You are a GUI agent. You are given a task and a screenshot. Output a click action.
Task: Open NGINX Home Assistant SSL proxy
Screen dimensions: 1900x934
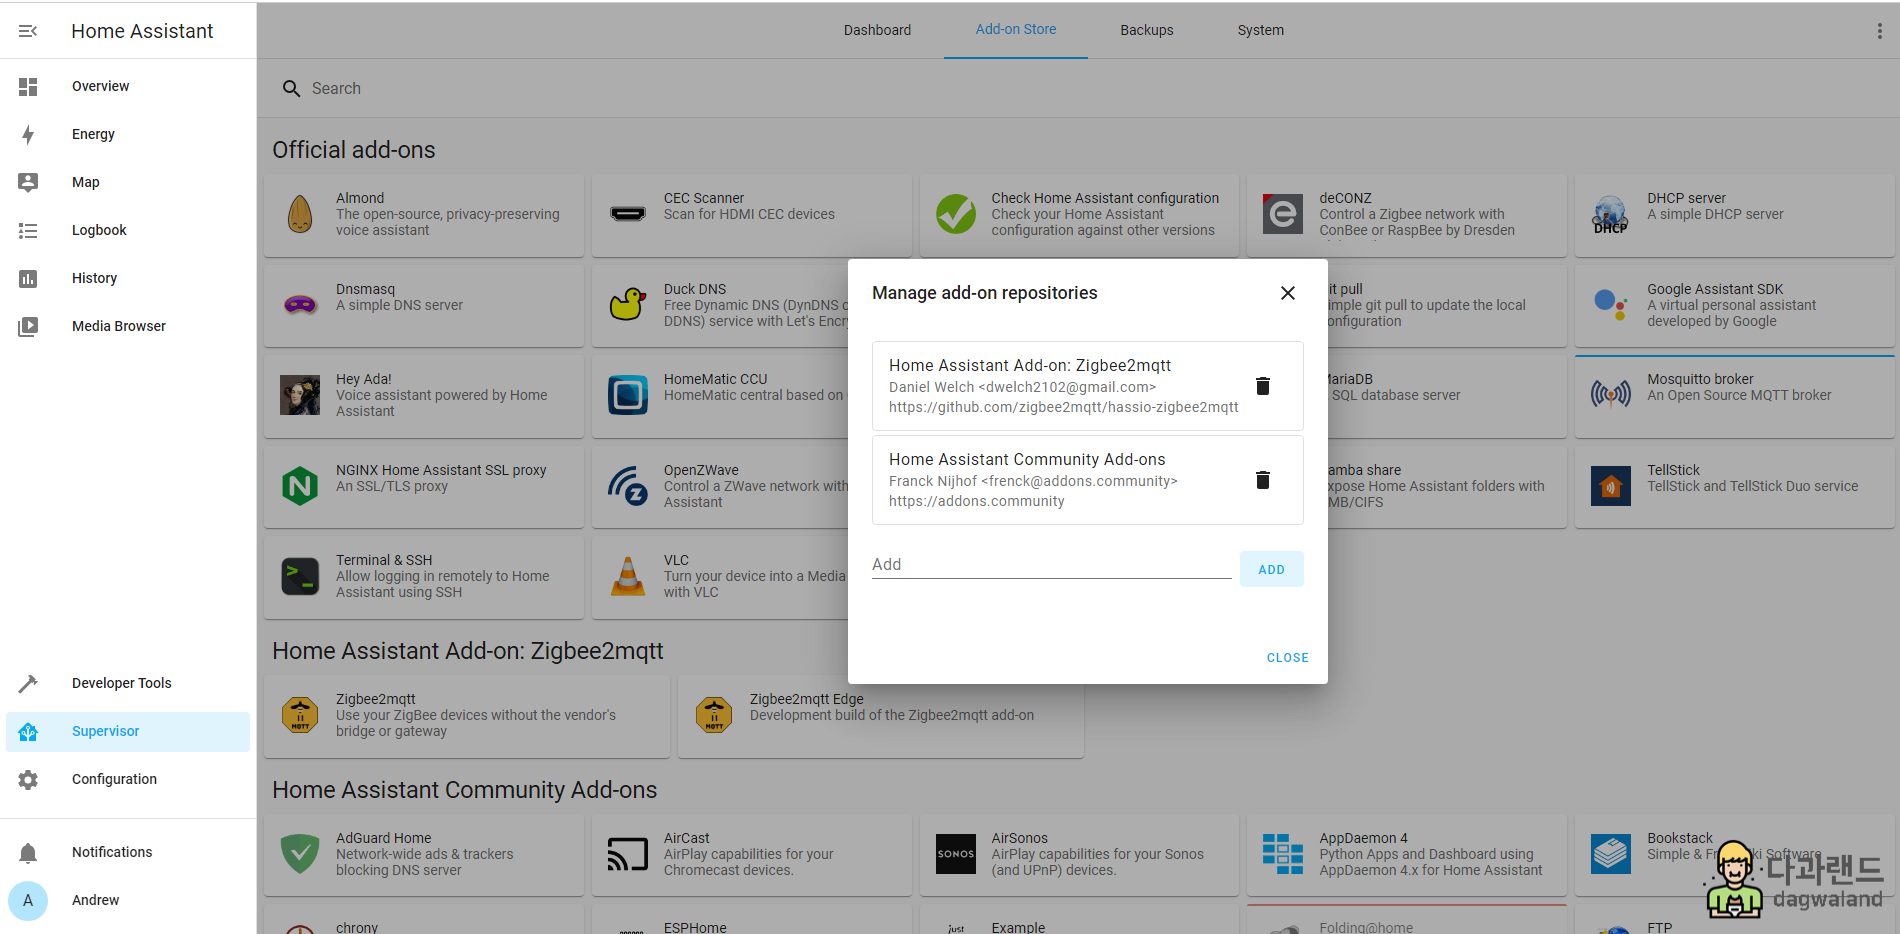click(x=424, y=487)
